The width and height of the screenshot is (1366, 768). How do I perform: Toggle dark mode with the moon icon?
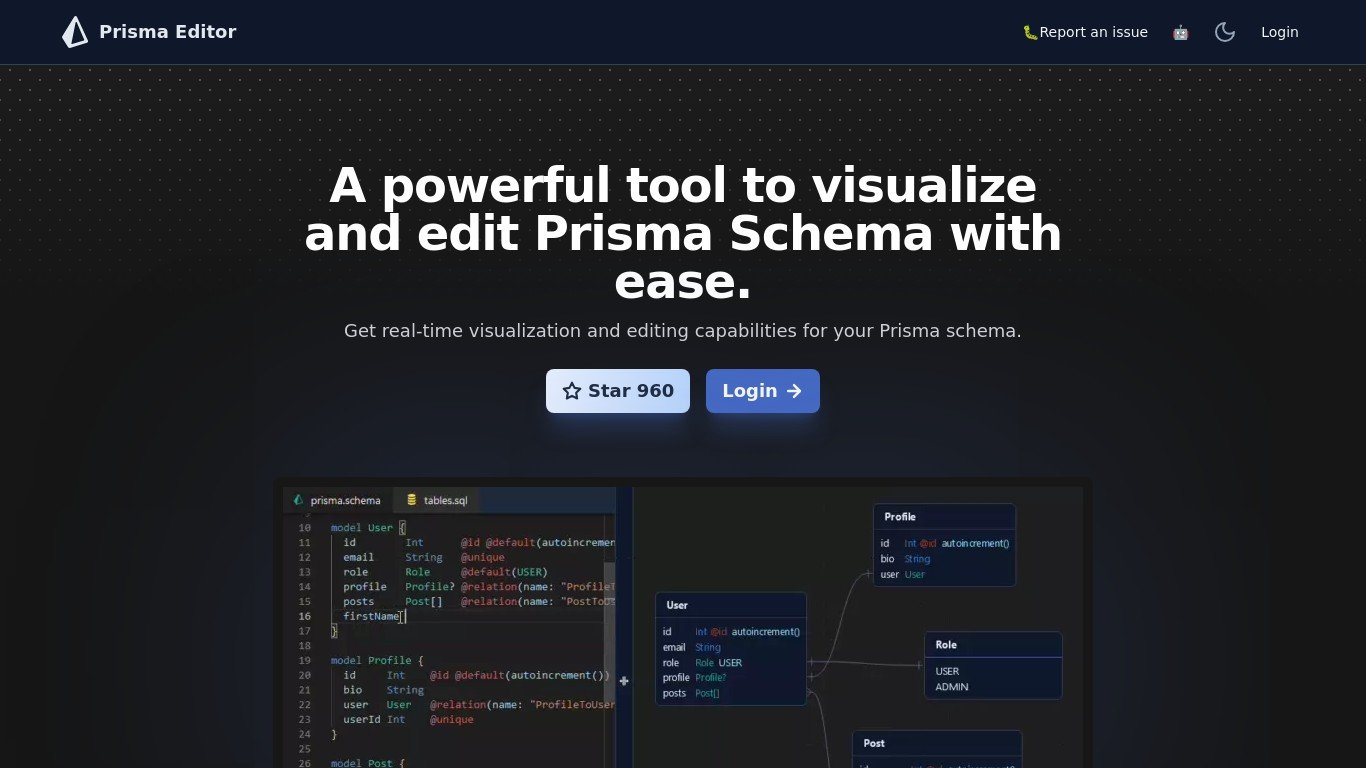1225,32
